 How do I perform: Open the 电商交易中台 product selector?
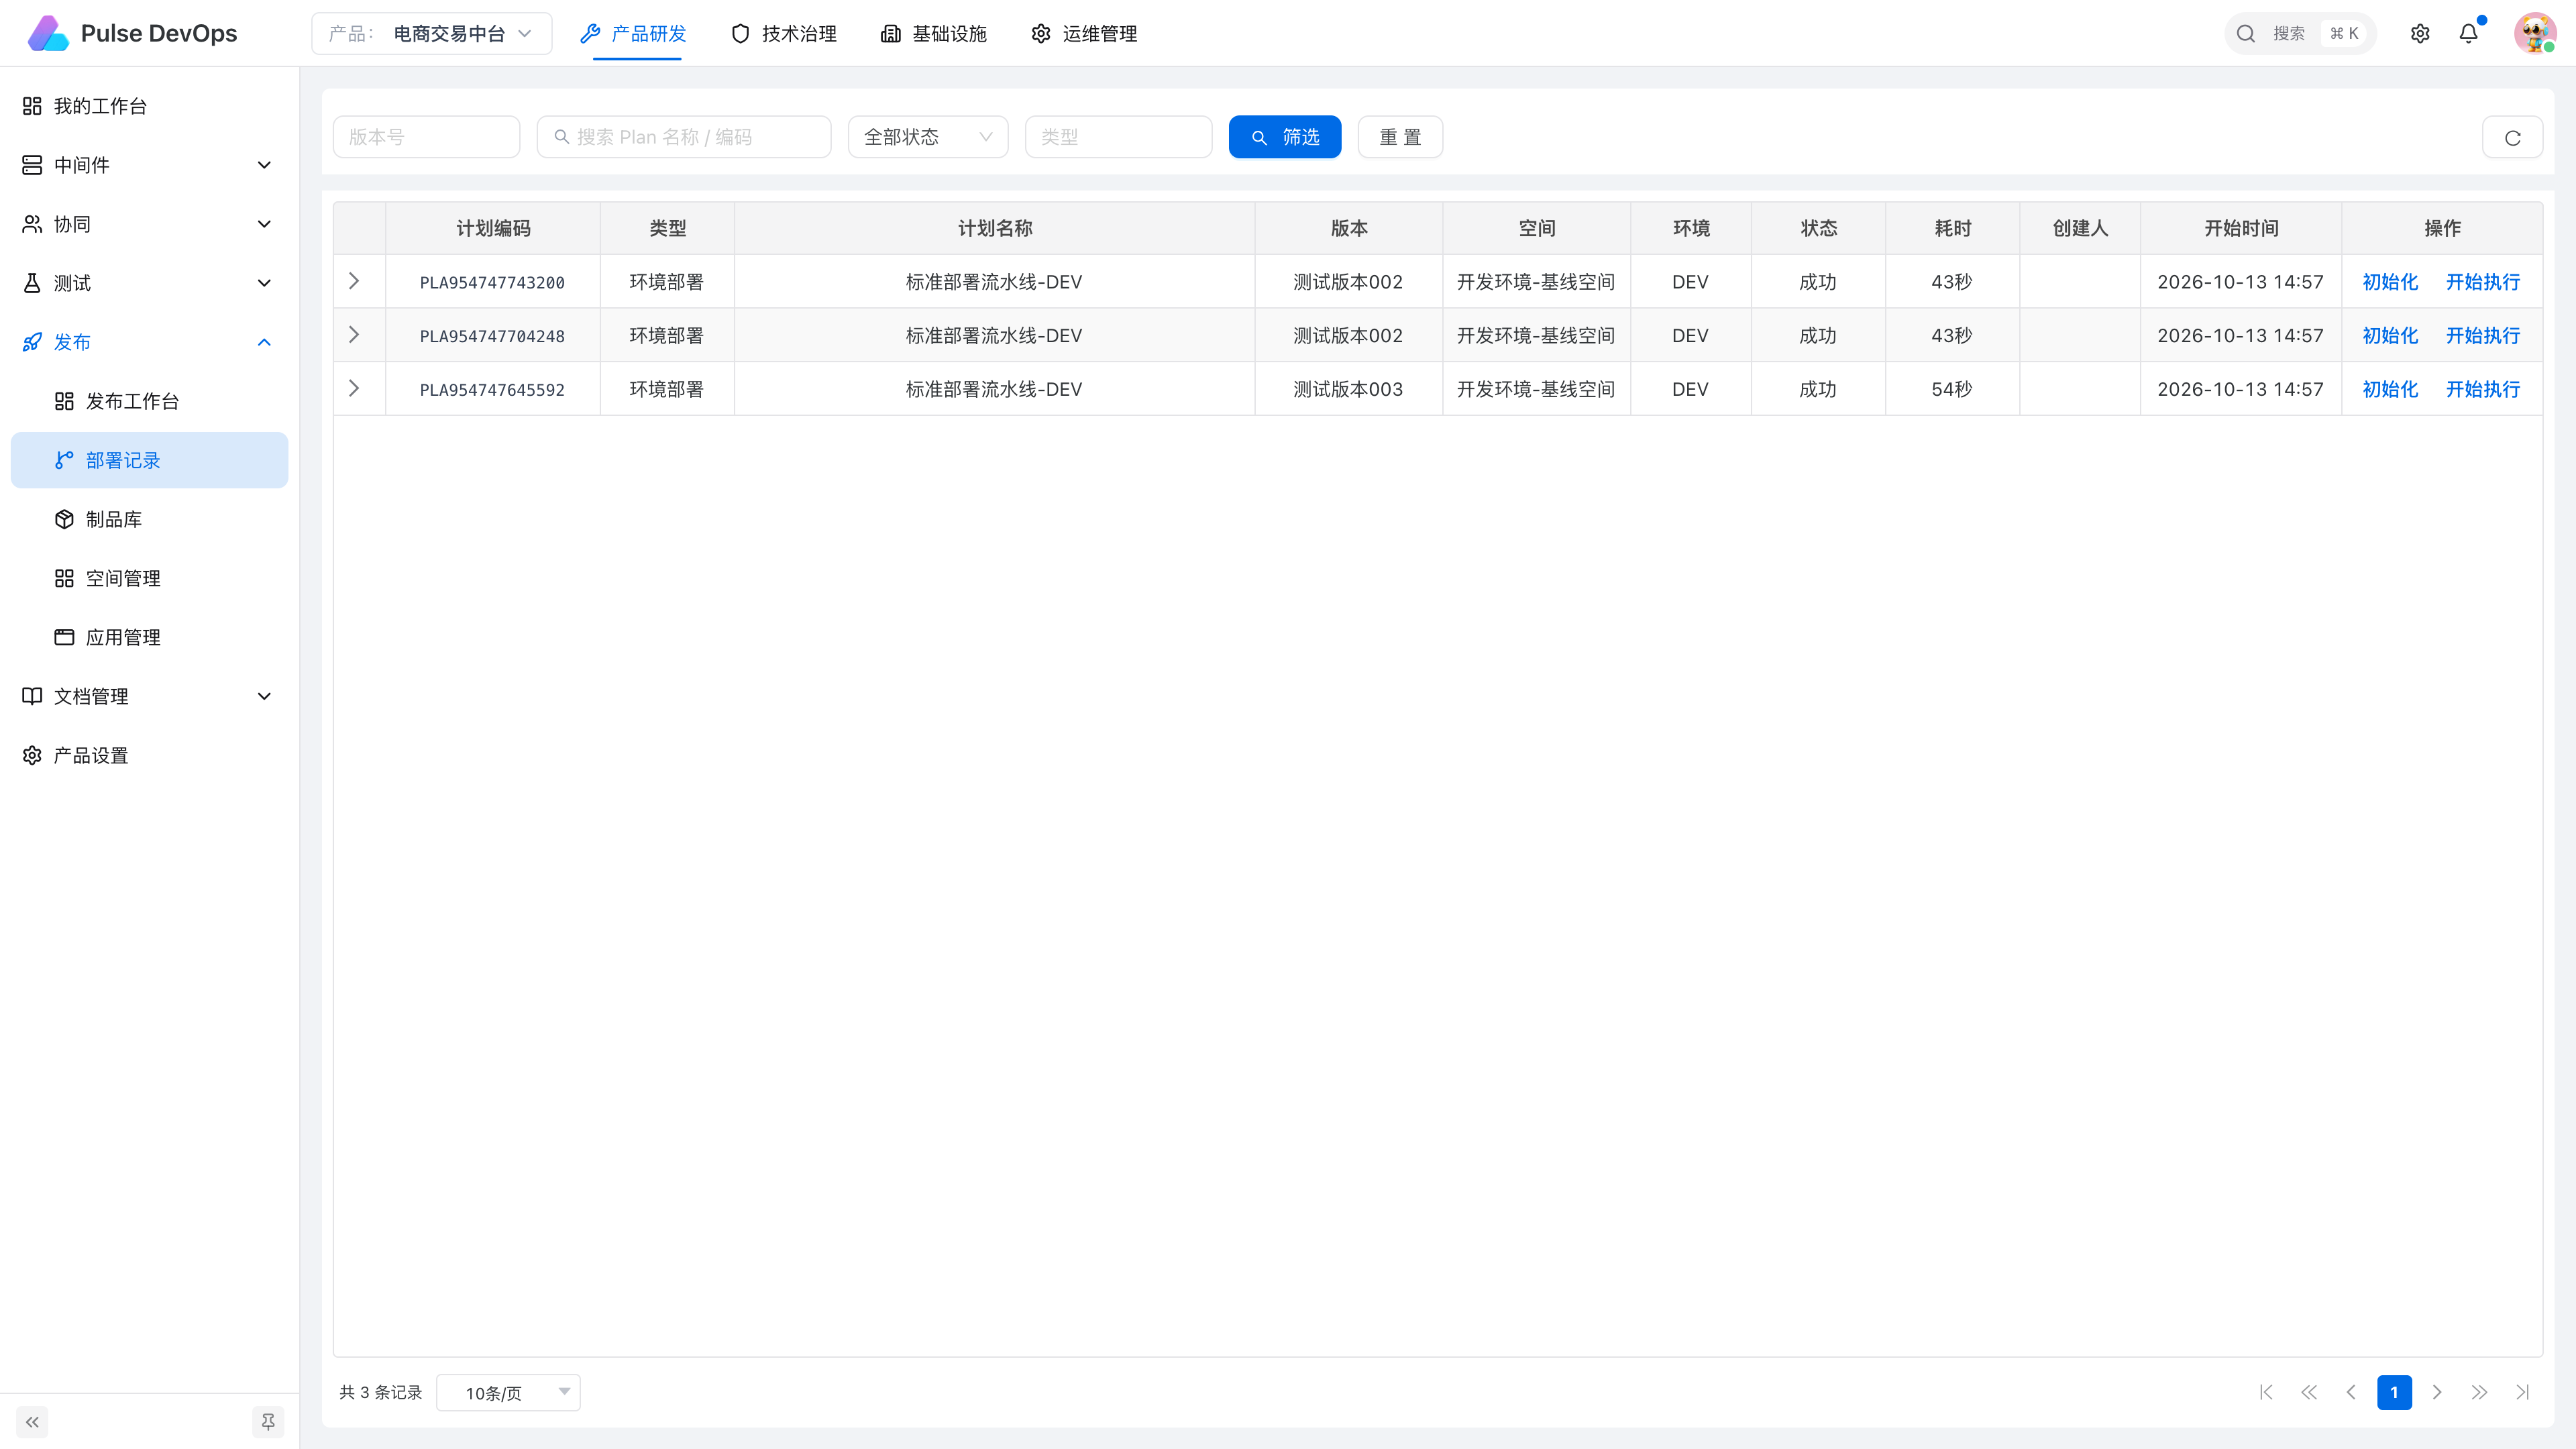click(432, 34)
